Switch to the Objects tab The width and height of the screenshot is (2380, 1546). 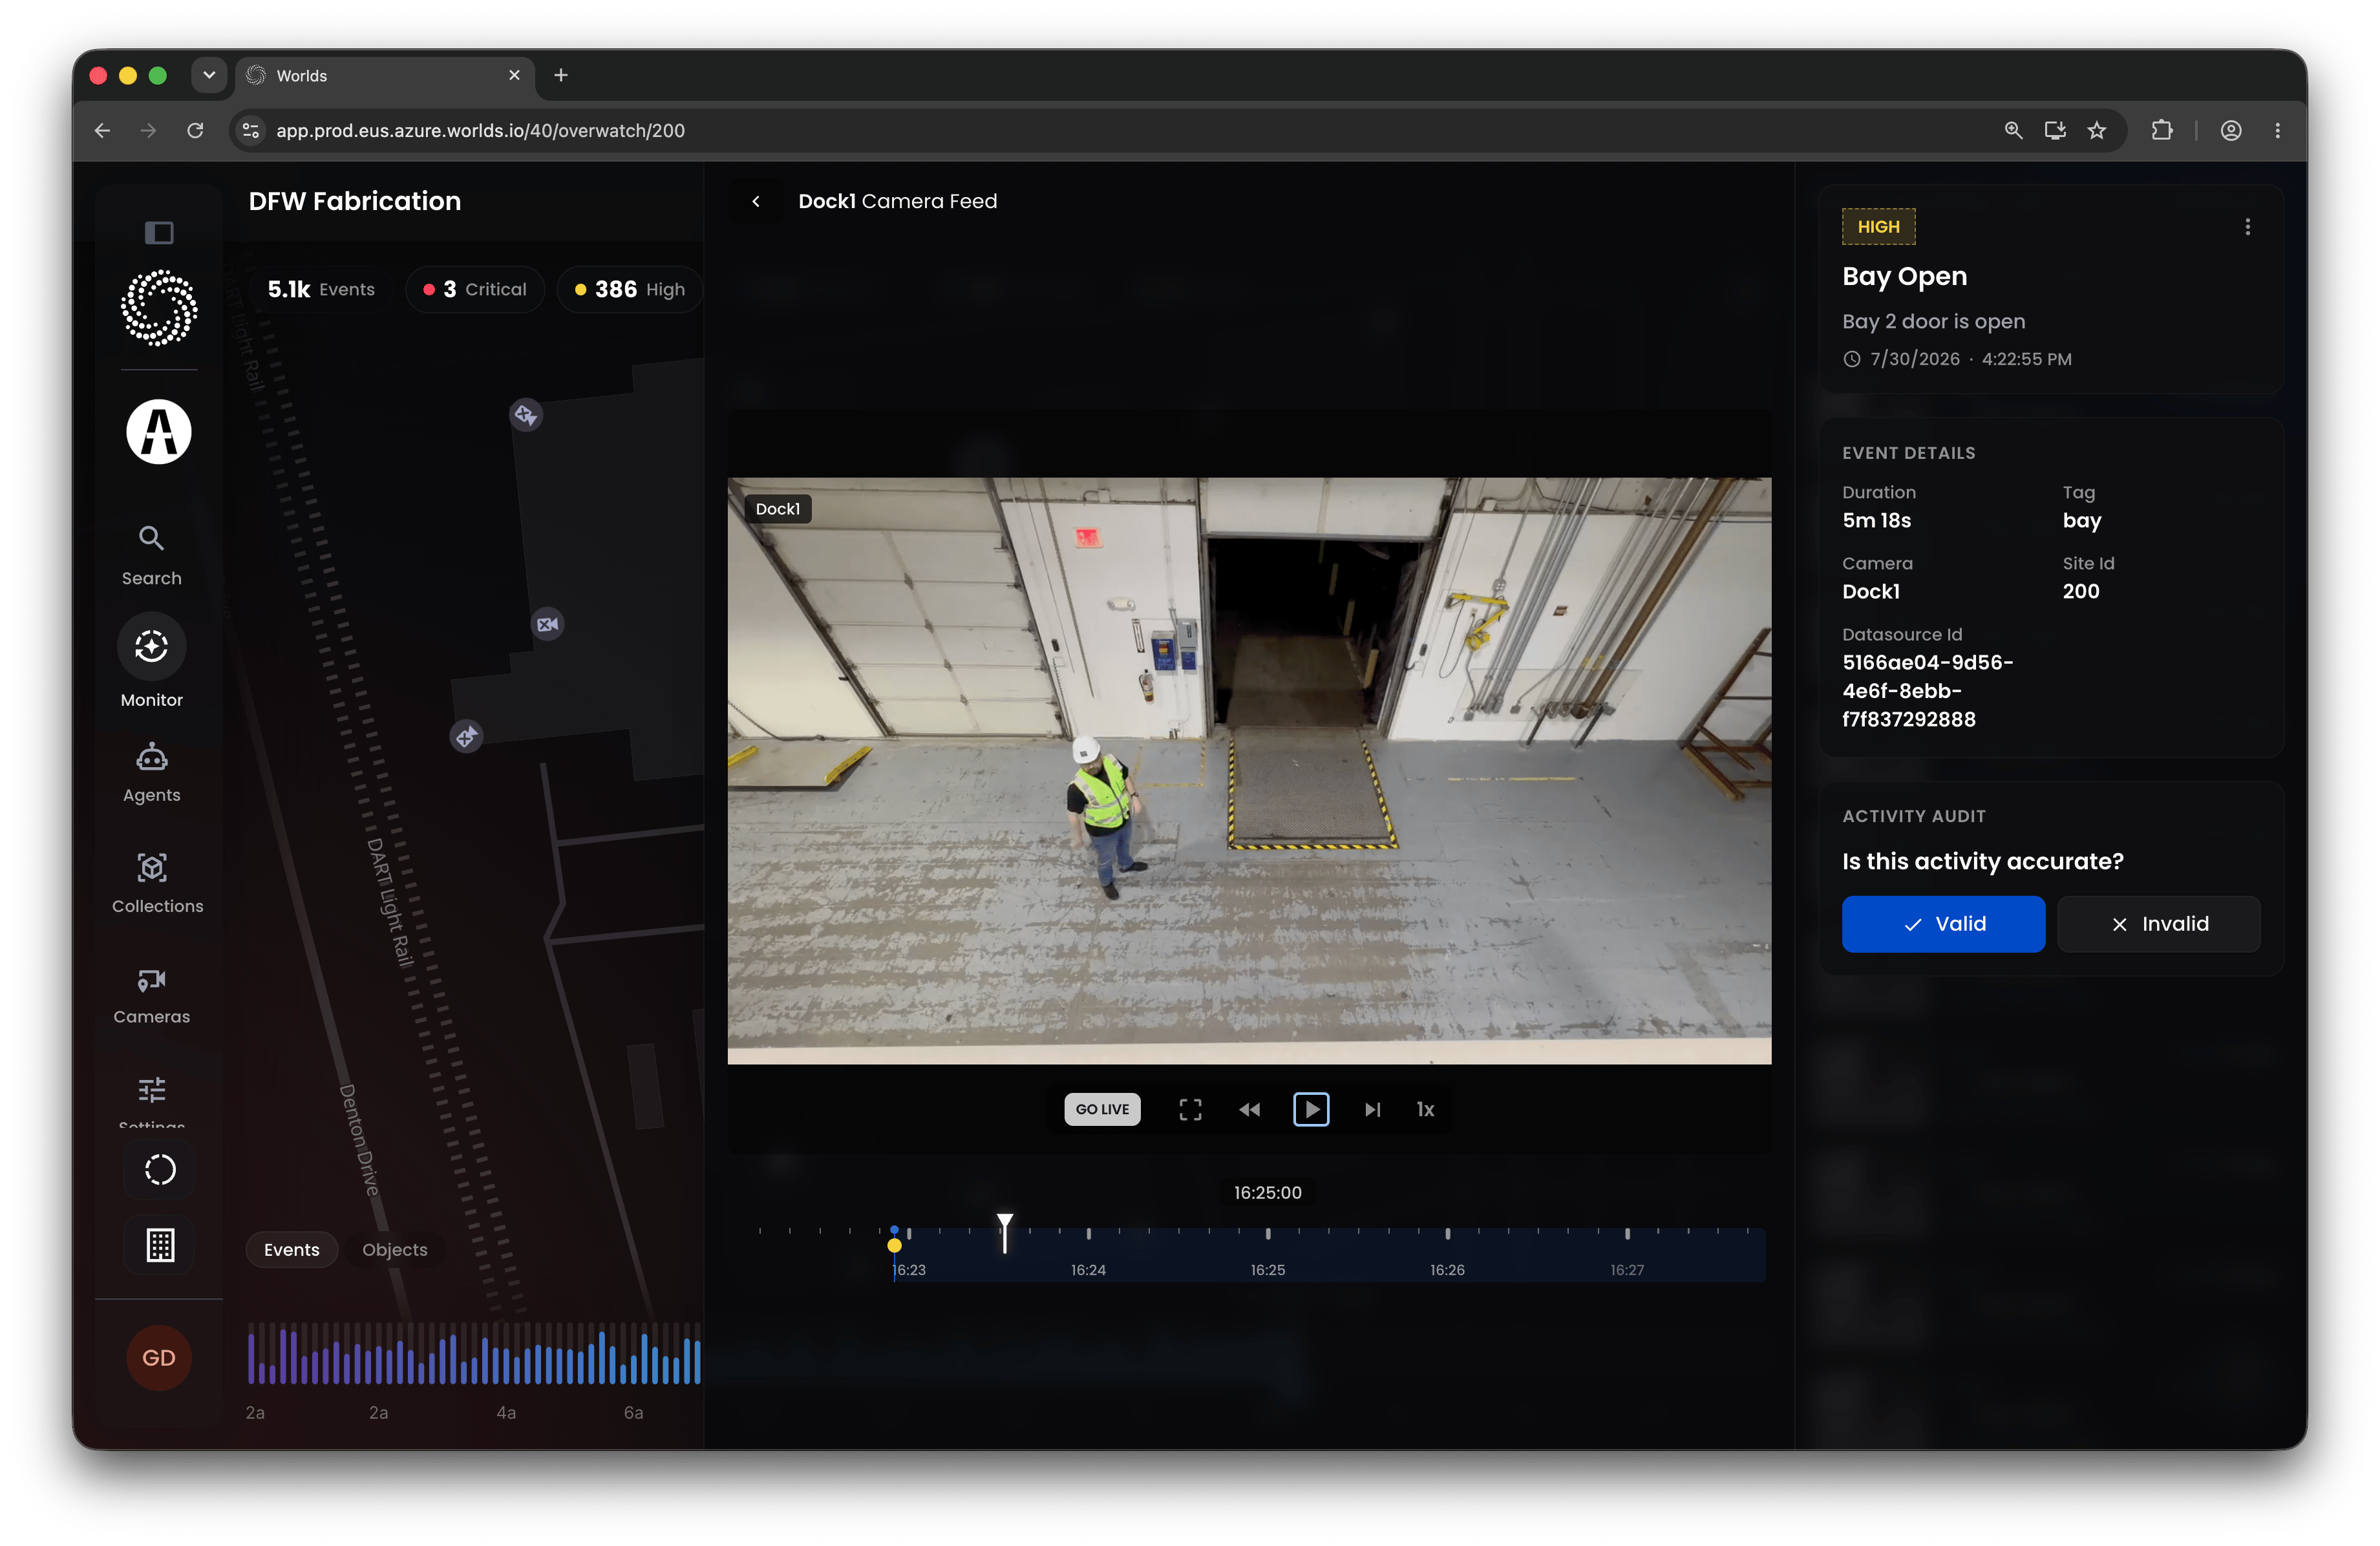[x=395, y=1249]
